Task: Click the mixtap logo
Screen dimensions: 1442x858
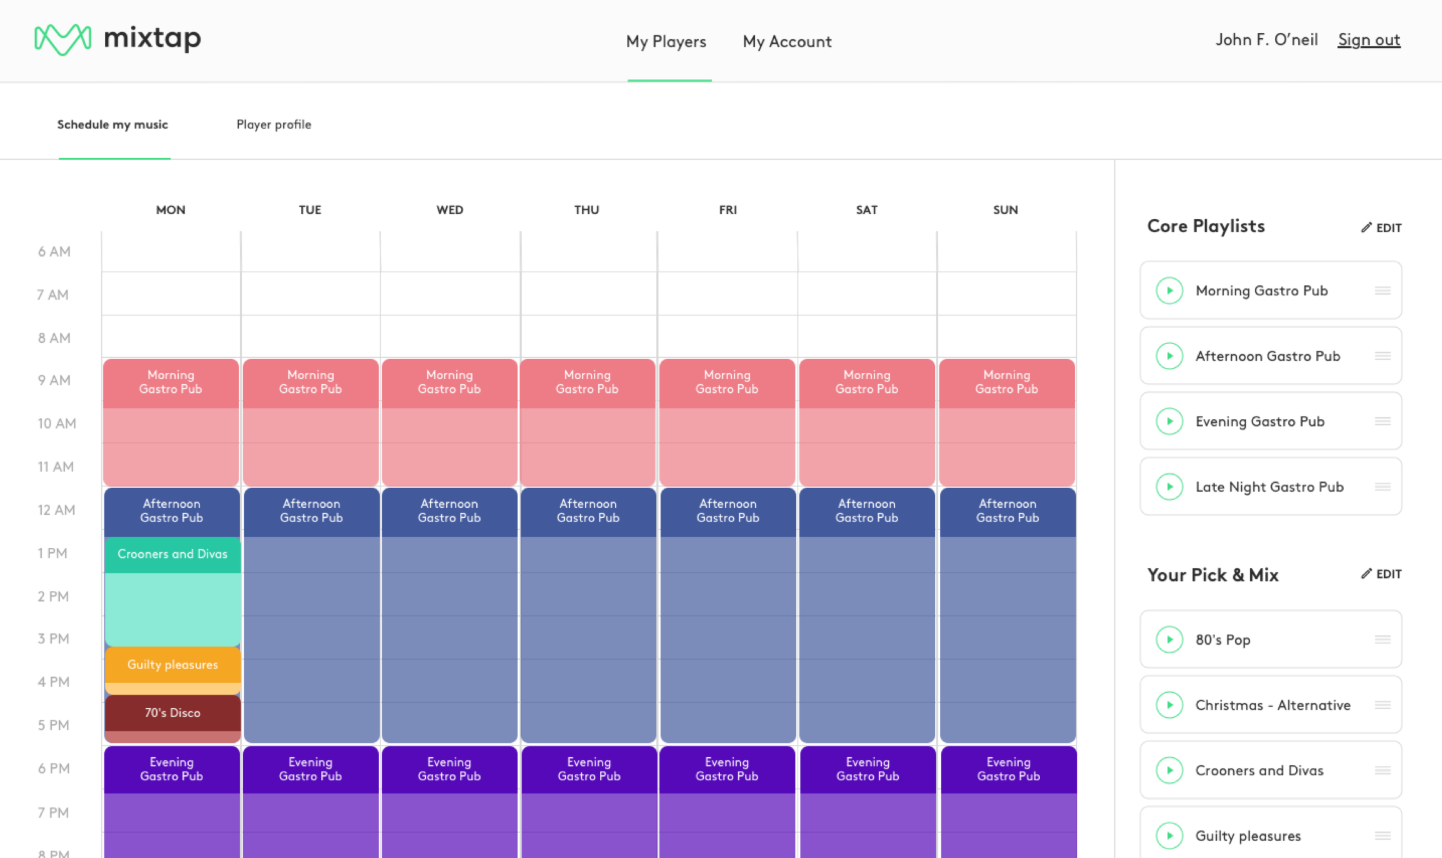Action: (x=118, y=39)
